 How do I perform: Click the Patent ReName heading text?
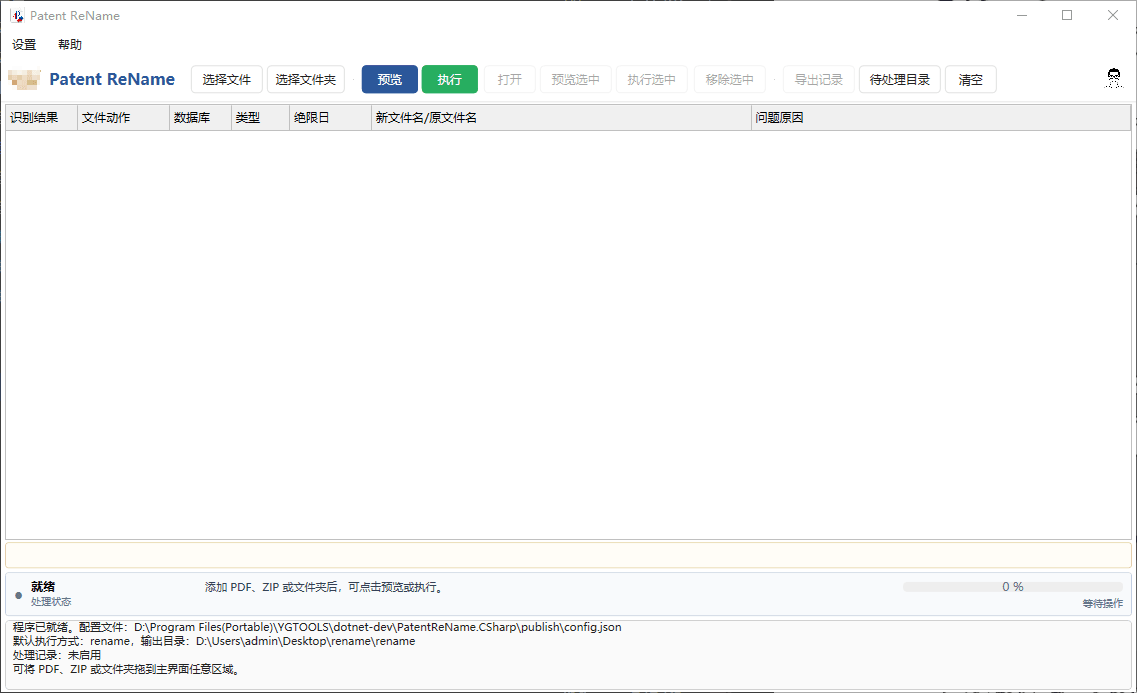[x=112, y=79]
